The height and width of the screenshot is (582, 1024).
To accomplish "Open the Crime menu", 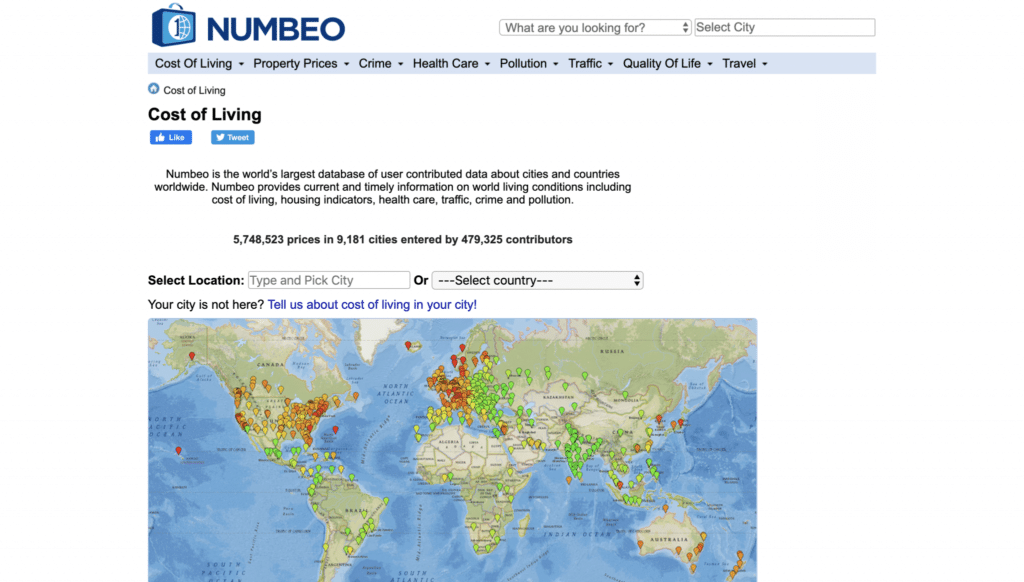I will tap(381, 63).
